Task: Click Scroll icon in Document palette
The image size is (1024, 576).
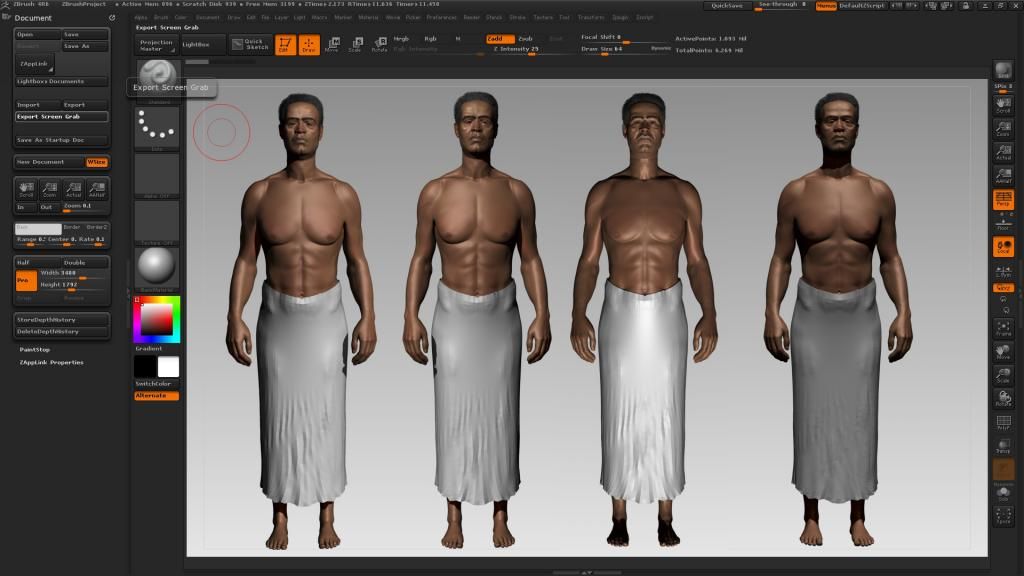Action: click(x=26, y=189)
